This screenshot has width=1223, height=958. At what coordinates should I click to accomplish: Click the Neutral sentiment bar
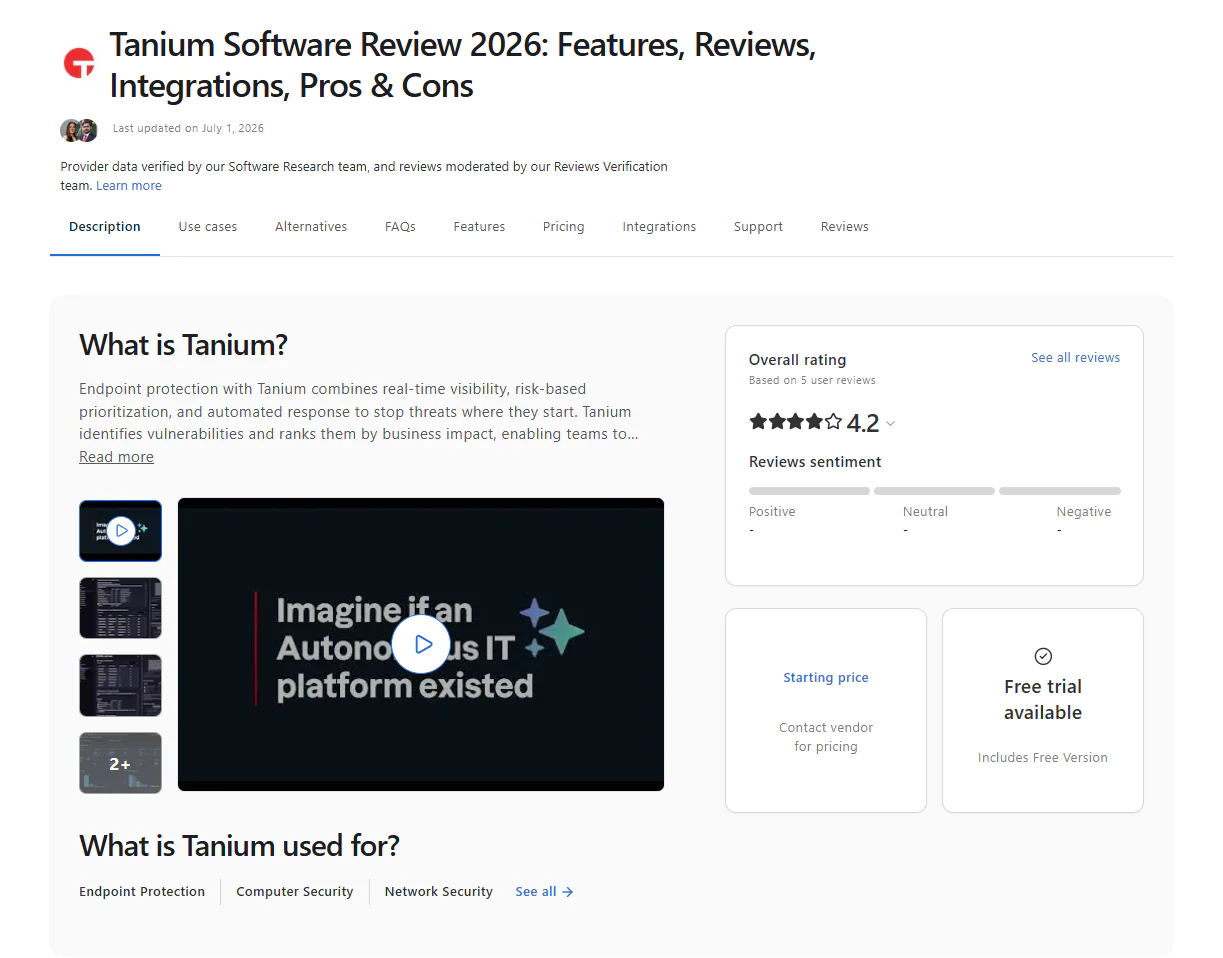(x=934, y=491)
